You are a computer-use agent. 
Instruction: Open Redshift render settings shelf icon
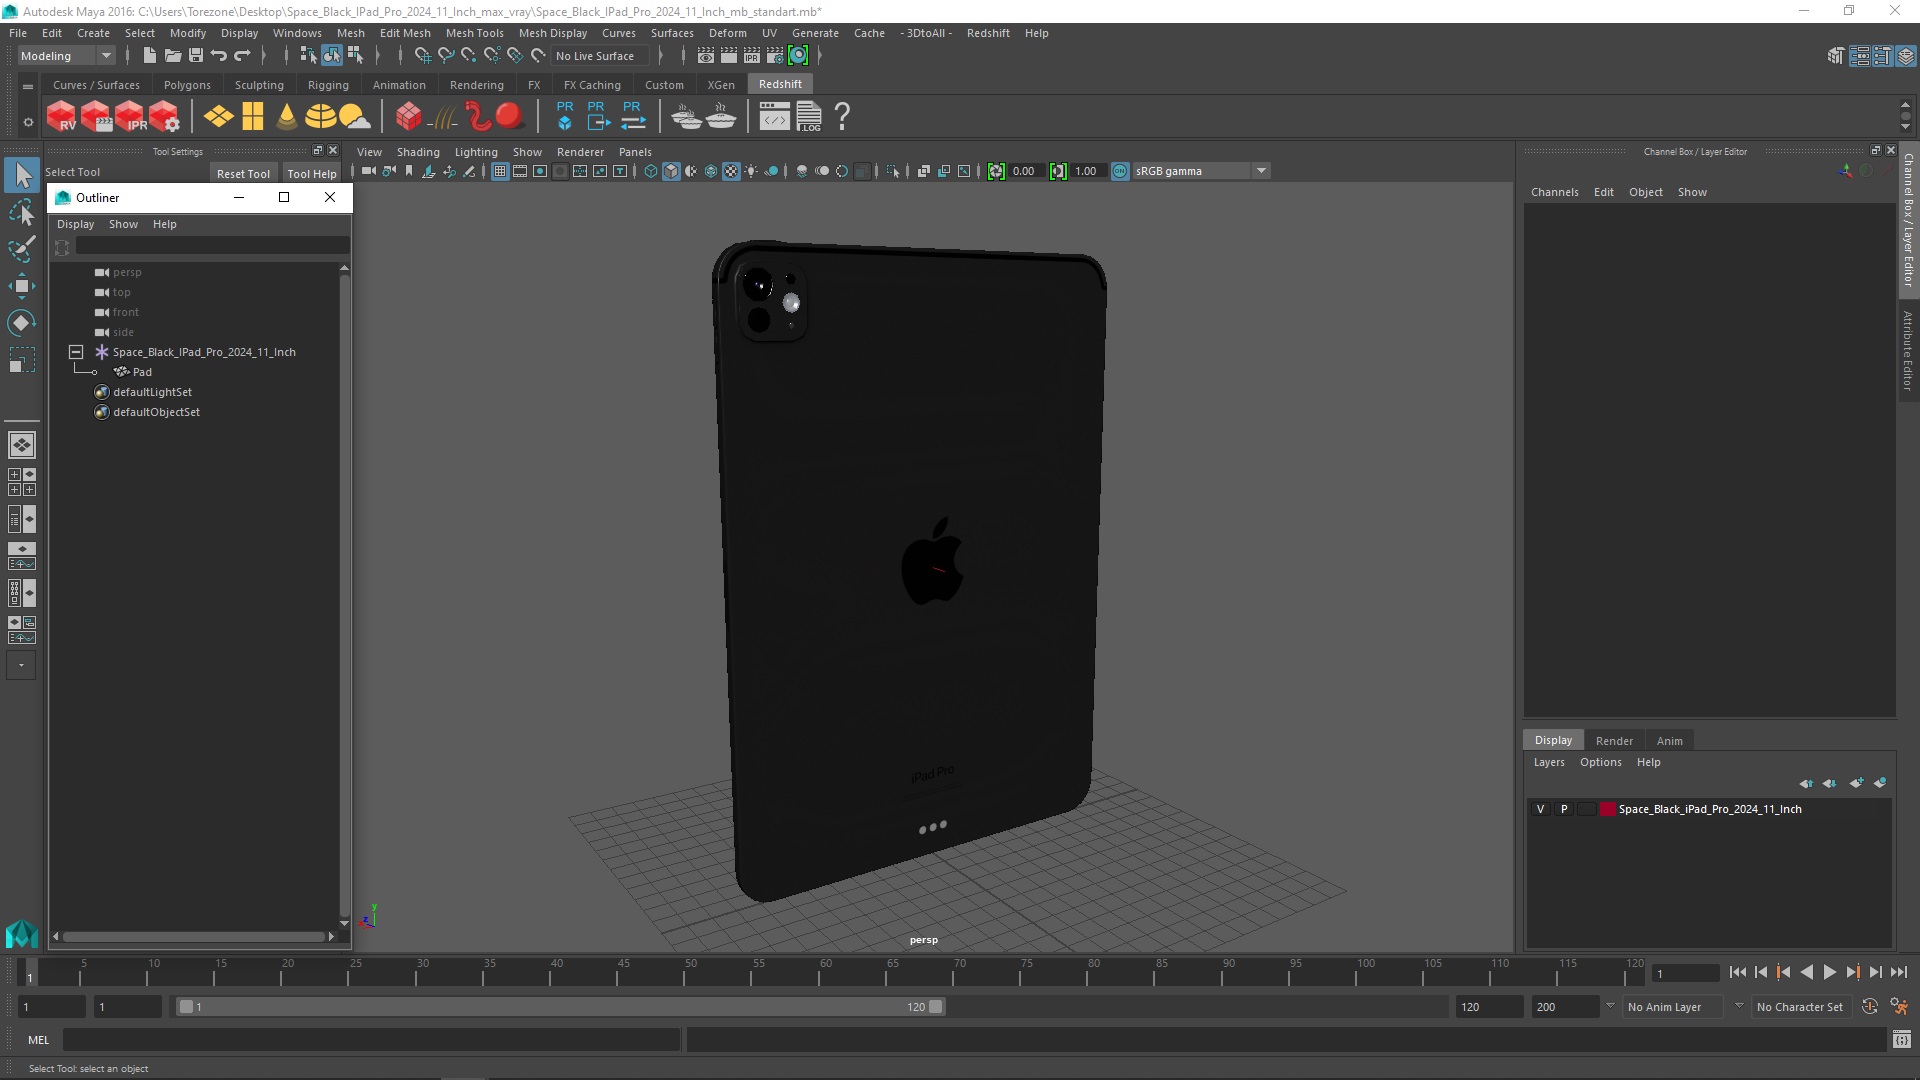pyautogui.click(x=164, y=116)
